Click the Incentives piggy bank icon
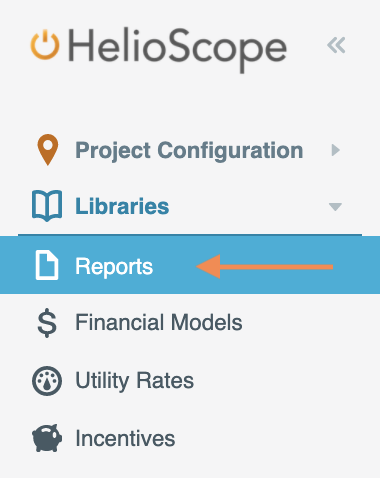 point(47,438)
